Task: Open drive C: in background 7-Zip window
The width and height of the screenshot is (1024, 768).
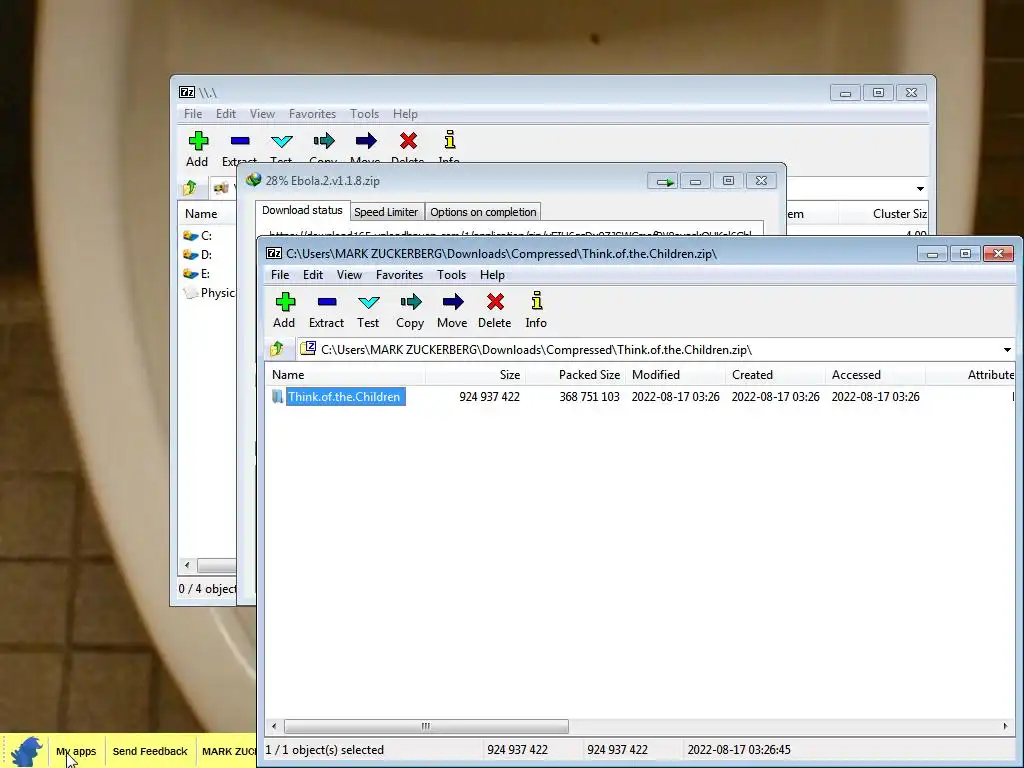Action: (x=198, y=236)
